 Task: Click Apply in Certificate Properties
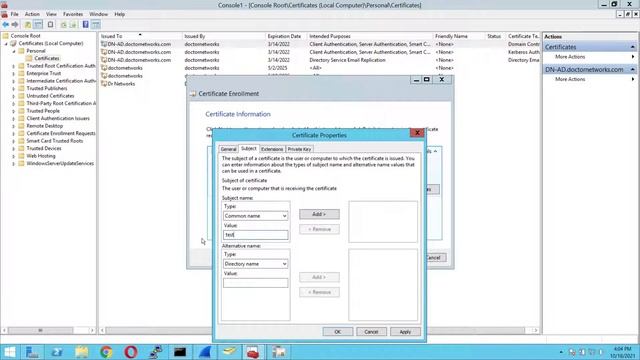coord(405,332)
